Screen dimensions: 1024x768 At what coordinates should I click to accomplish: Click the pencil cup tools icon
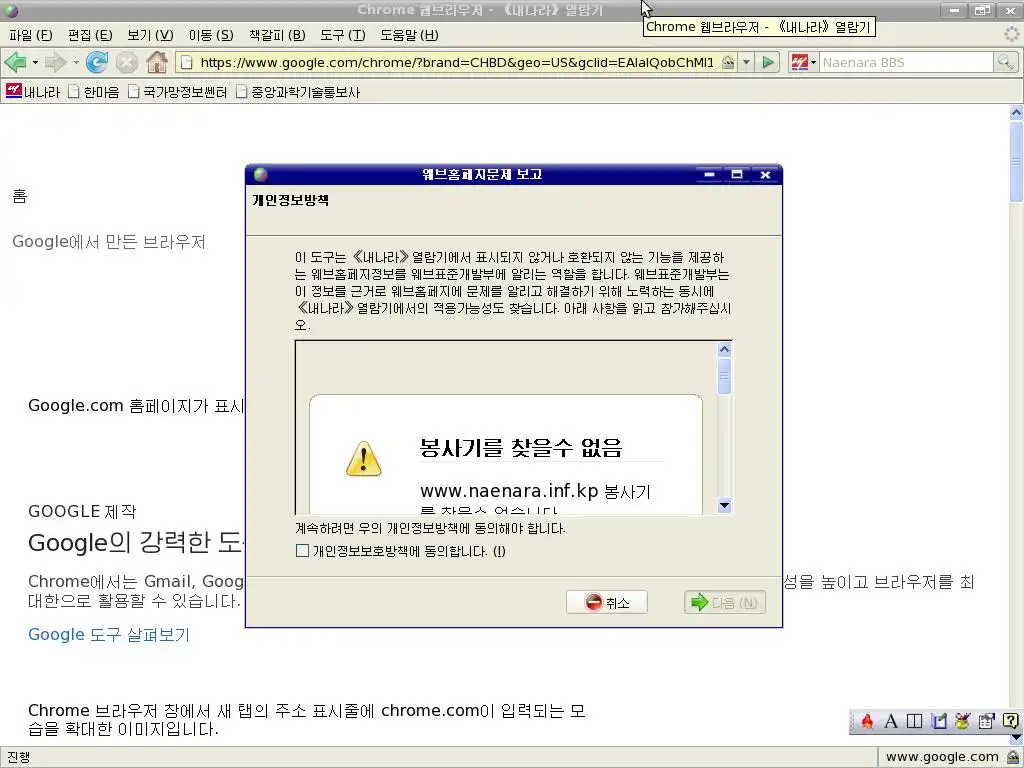pyautogui.click(x=962, y=721)
